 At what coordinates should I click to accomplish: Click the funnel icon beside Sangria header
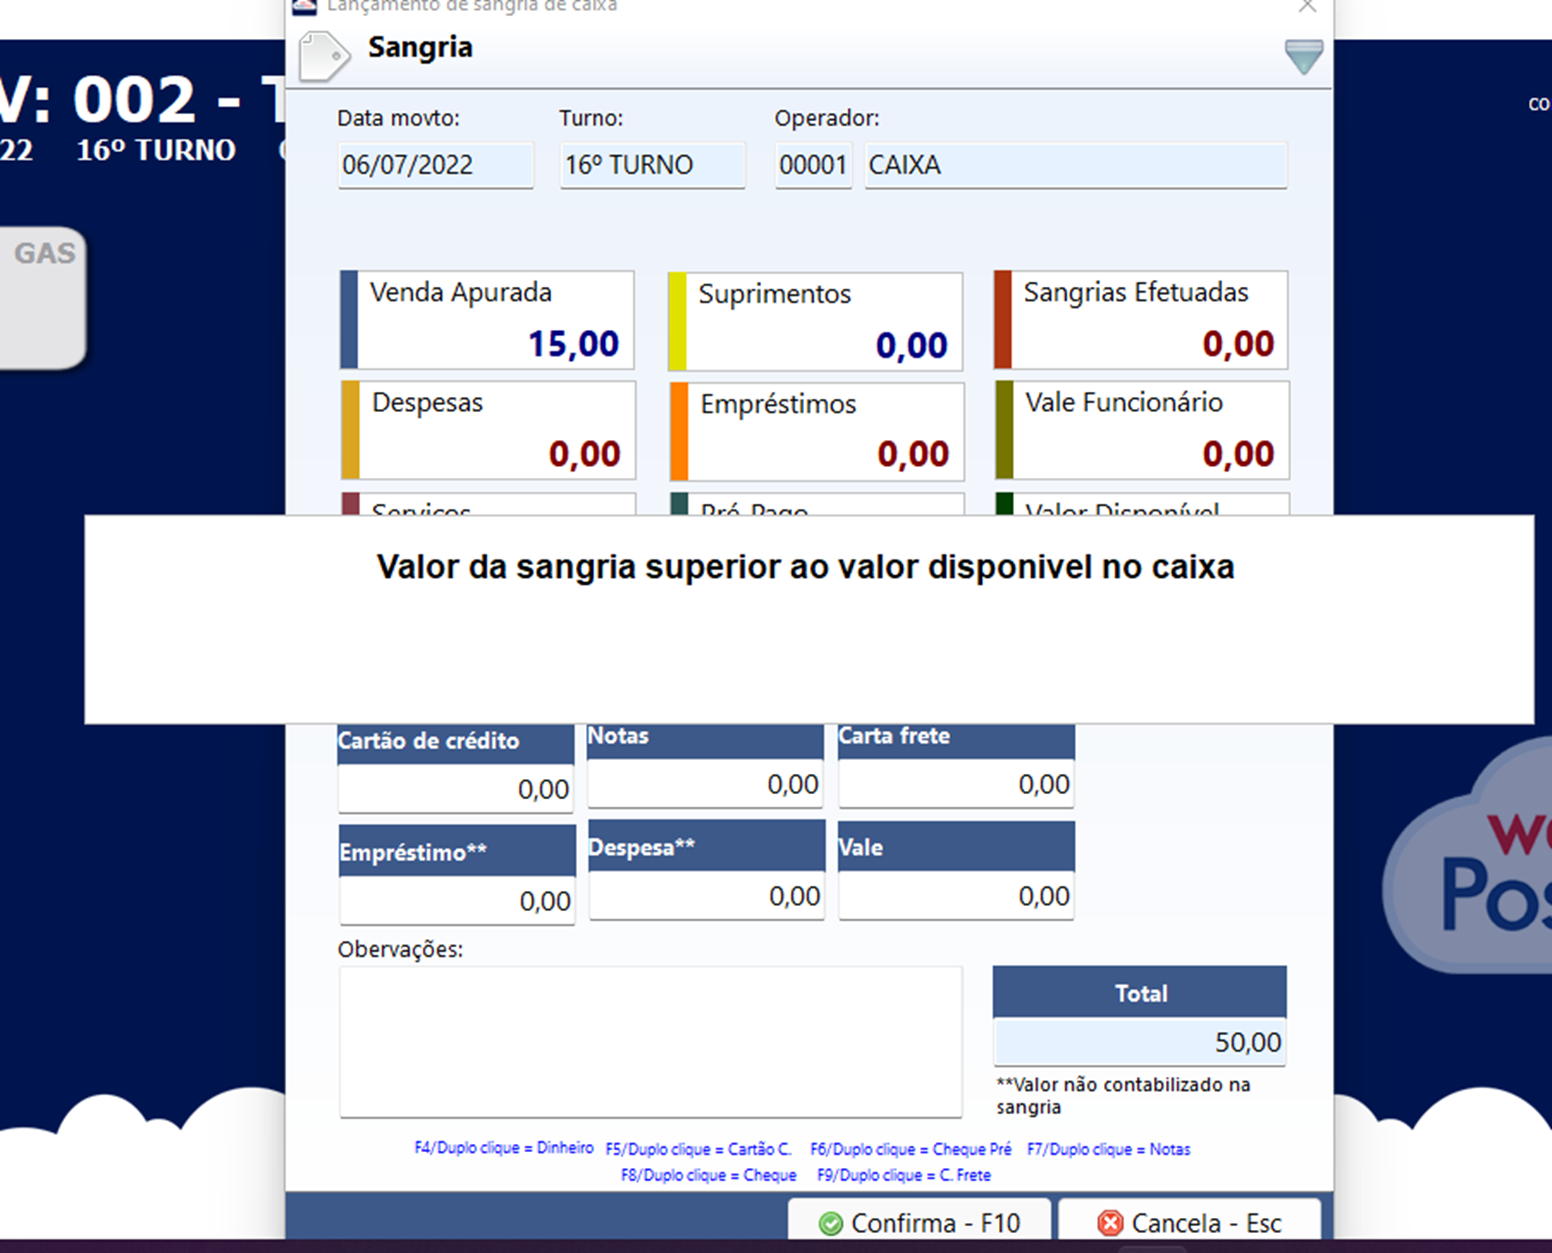coord(1304,57)
